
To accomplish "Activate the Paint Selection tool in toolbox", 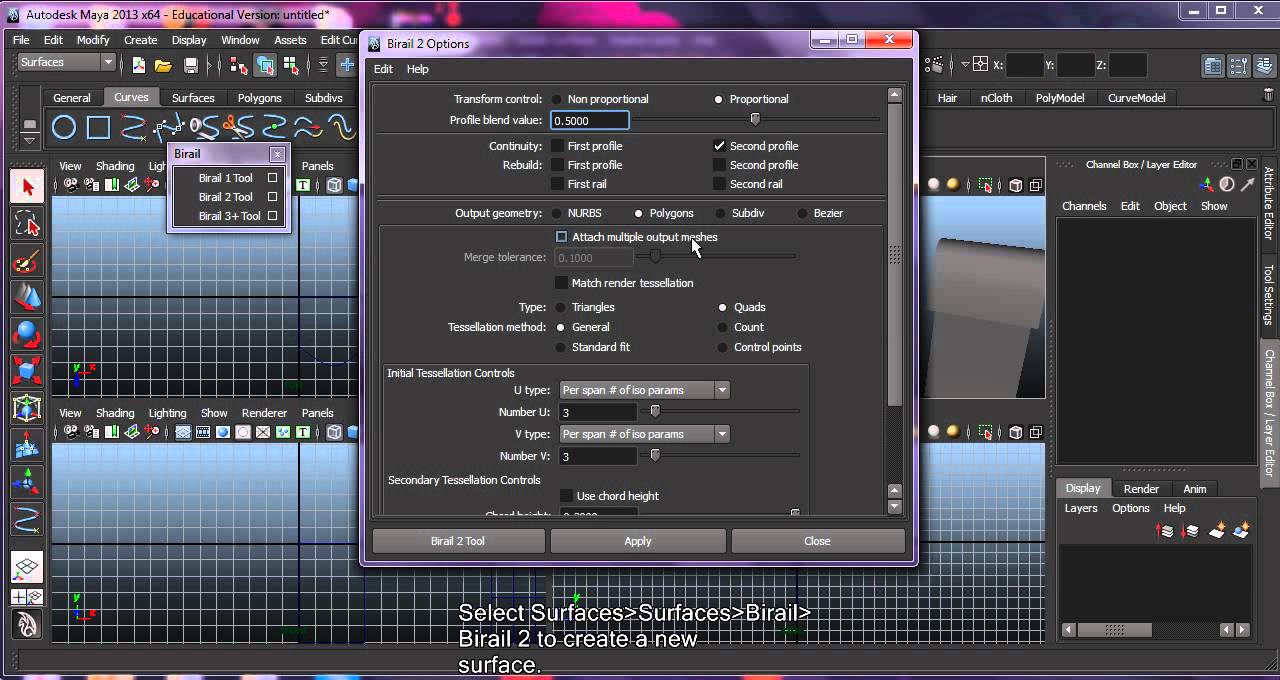I will point(27,261).
